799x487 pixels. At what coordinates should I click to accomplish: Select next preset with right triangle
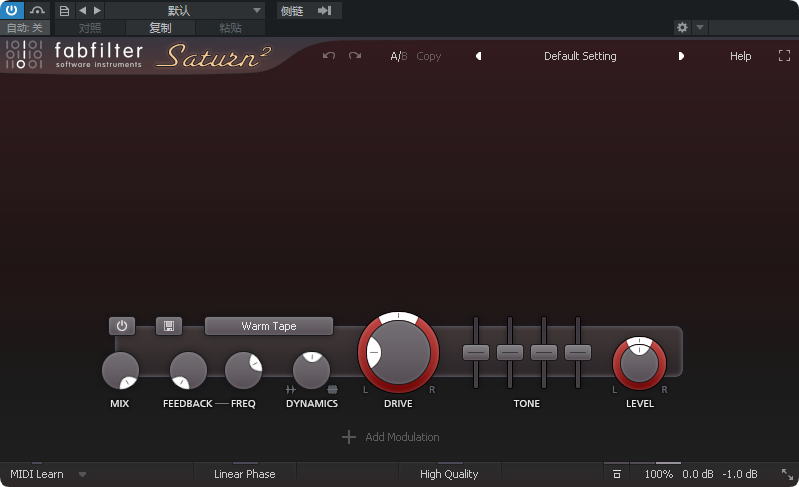click(x=681, y=56)
